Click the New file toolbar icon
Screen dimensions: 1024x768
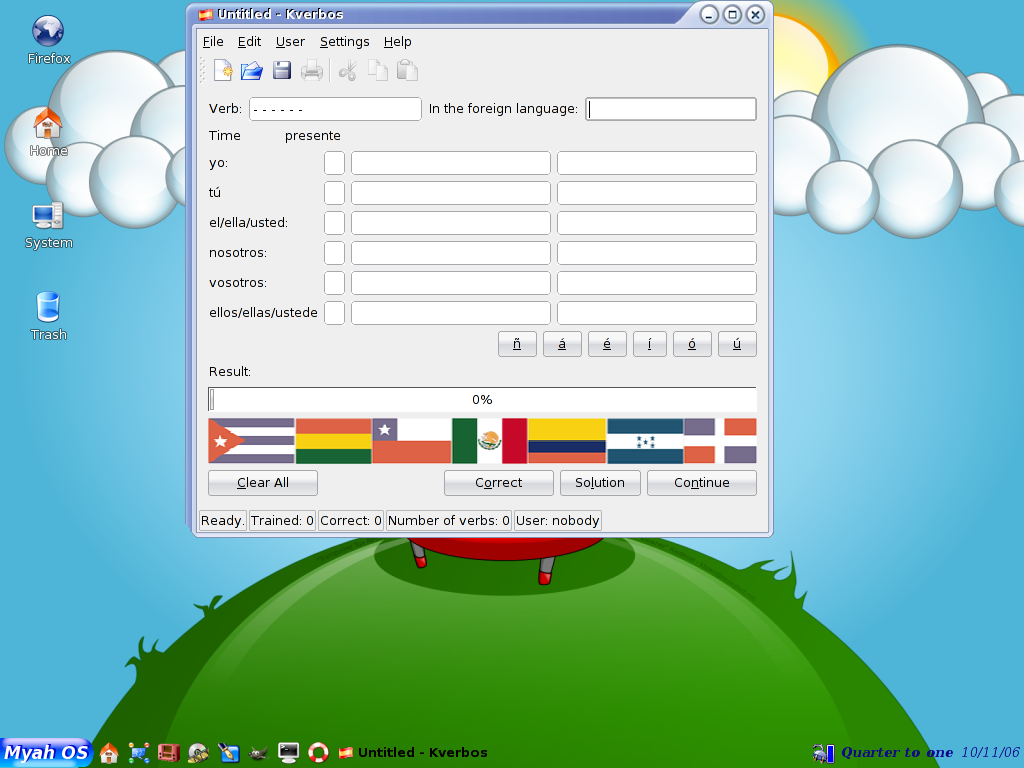[x=223, y=71]
